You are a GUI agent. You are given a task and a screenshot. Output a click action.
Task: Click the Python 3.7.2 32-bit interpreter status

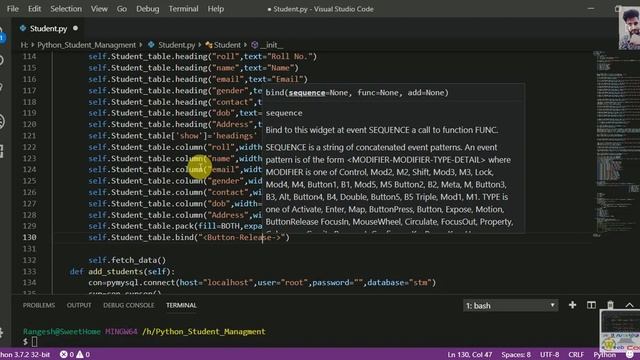[x=25, y=355]
